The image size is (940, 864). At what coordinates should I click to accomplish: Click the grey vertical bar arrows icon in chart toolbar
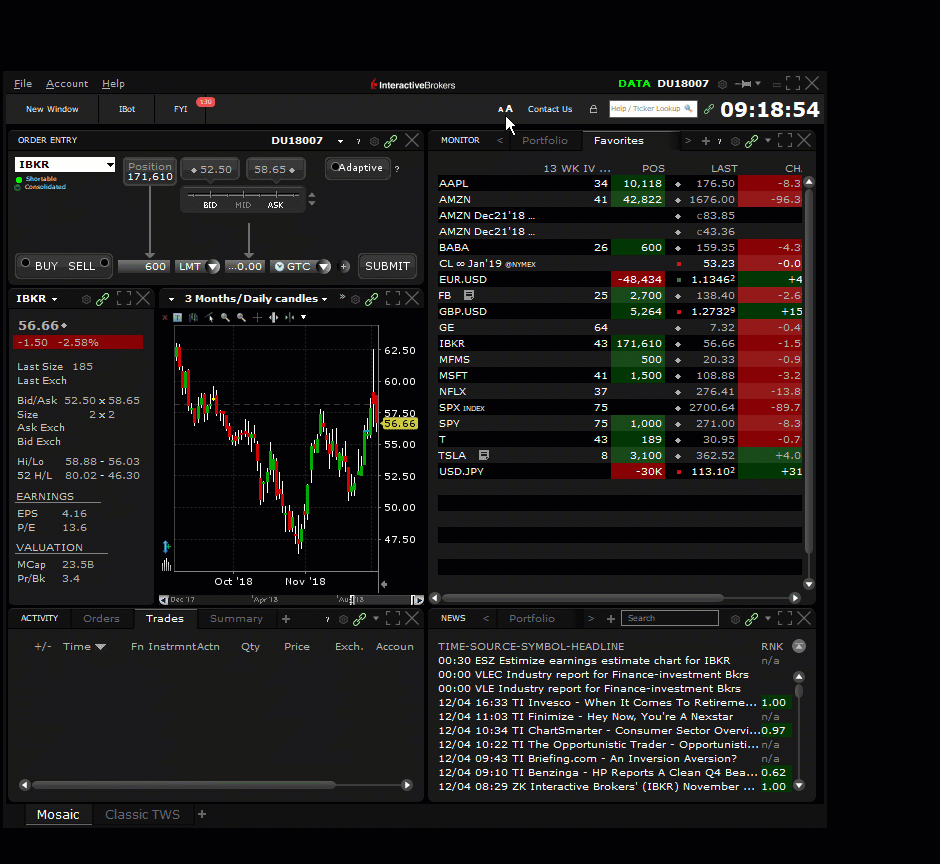pos(273,317)
